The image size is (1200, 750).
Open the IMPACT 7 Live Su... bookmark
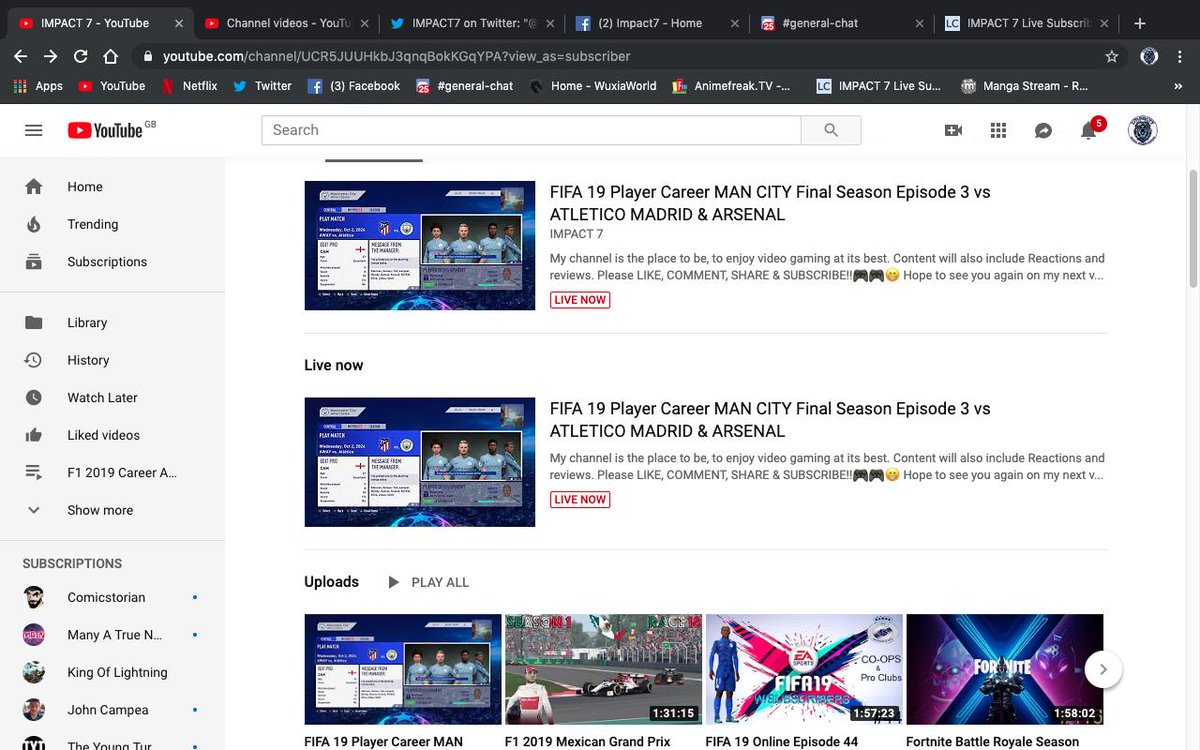[x=879, y=86]
